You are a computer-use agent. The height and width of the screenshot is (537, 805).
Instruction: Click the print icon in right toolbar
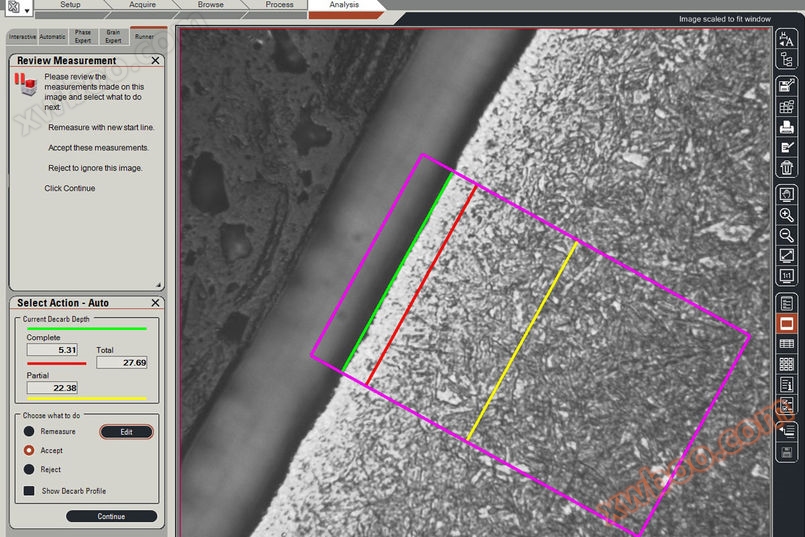pos(787,127)
